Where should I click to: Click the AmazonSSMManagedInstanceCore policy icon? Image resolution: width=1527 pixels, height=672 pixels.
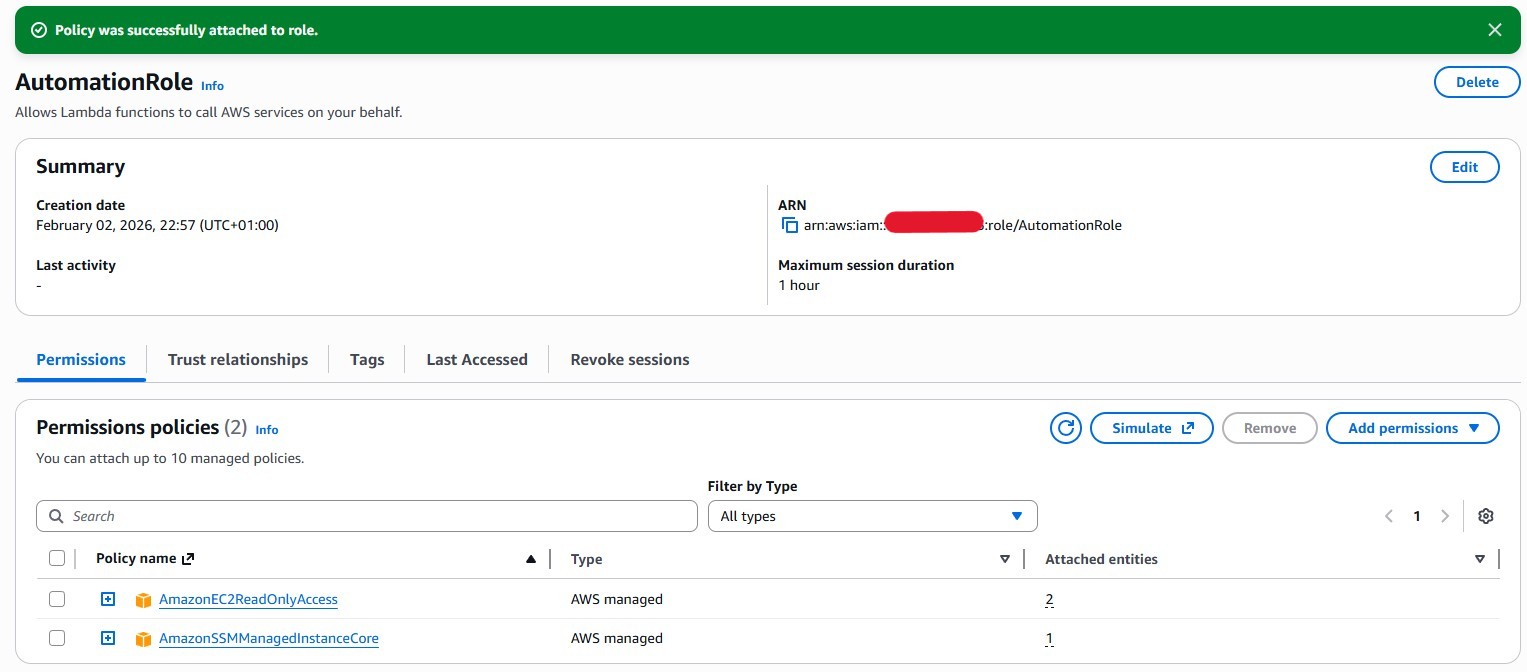(x=143, y=638)
